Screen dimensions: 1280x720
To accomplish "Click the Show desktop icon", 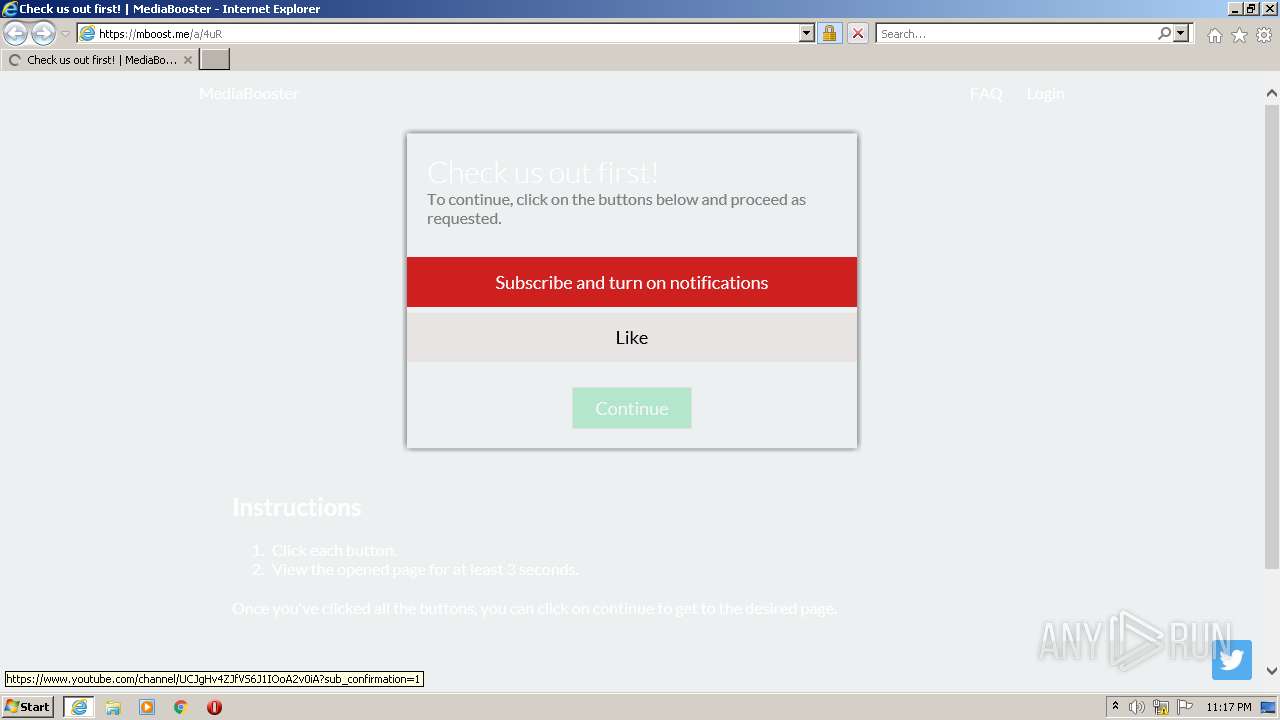I will click(1269, 707).
